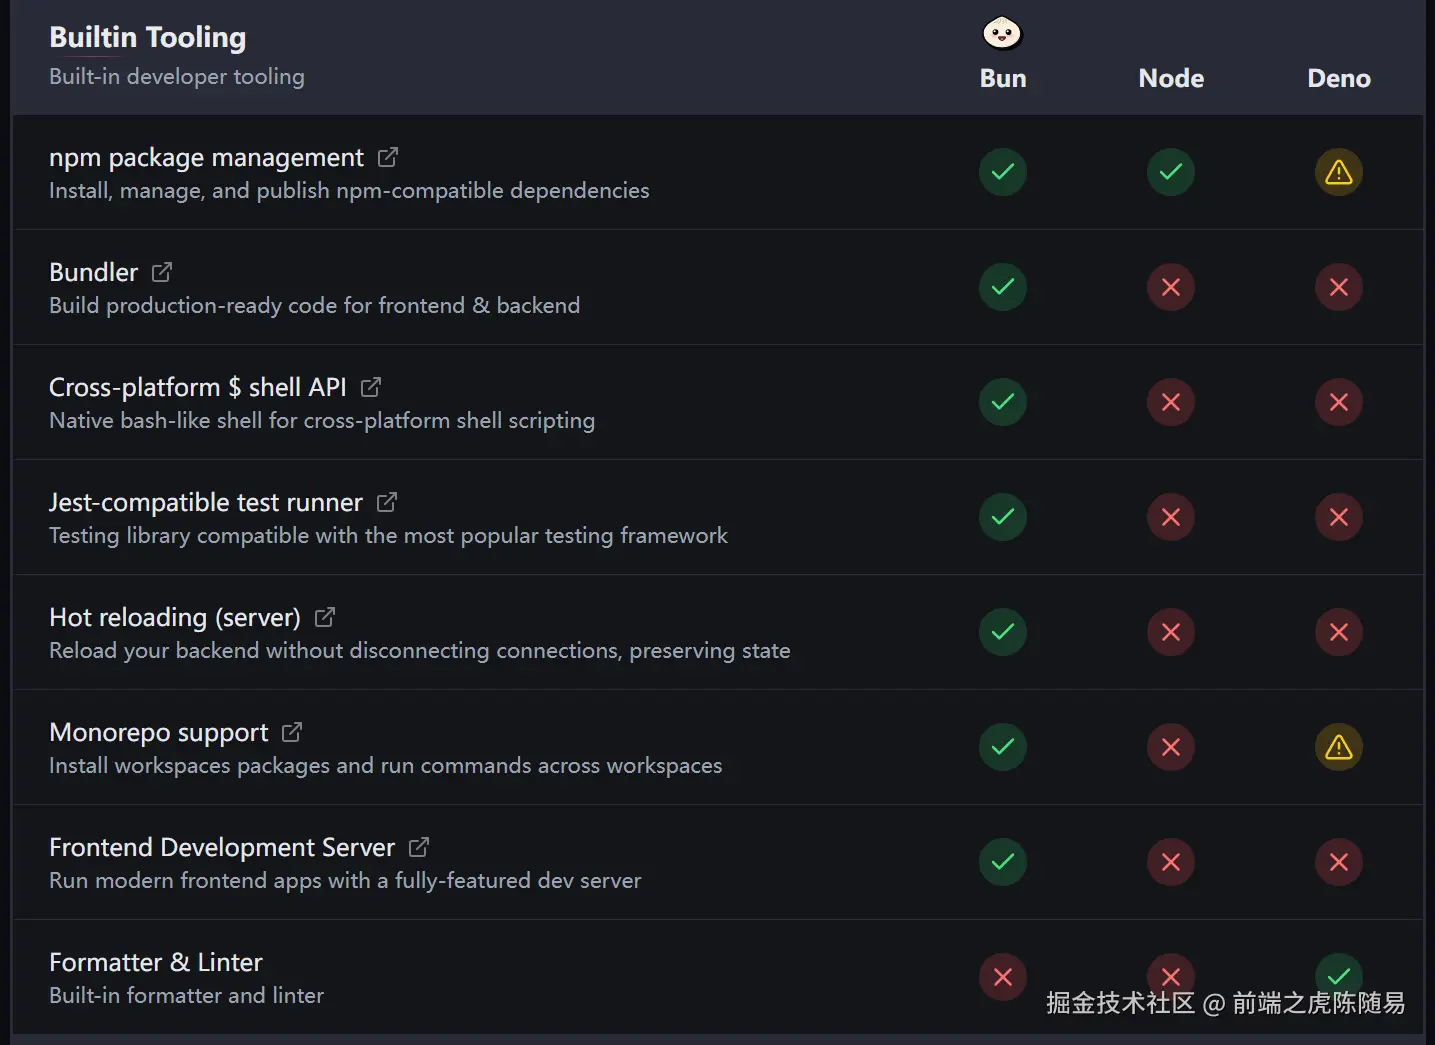Viewport: 1435px width, 1045px height.
Task: Click Deno's red cross for Hot reloading (server)
Action: pyautogui.click(x=1339, y=632)
